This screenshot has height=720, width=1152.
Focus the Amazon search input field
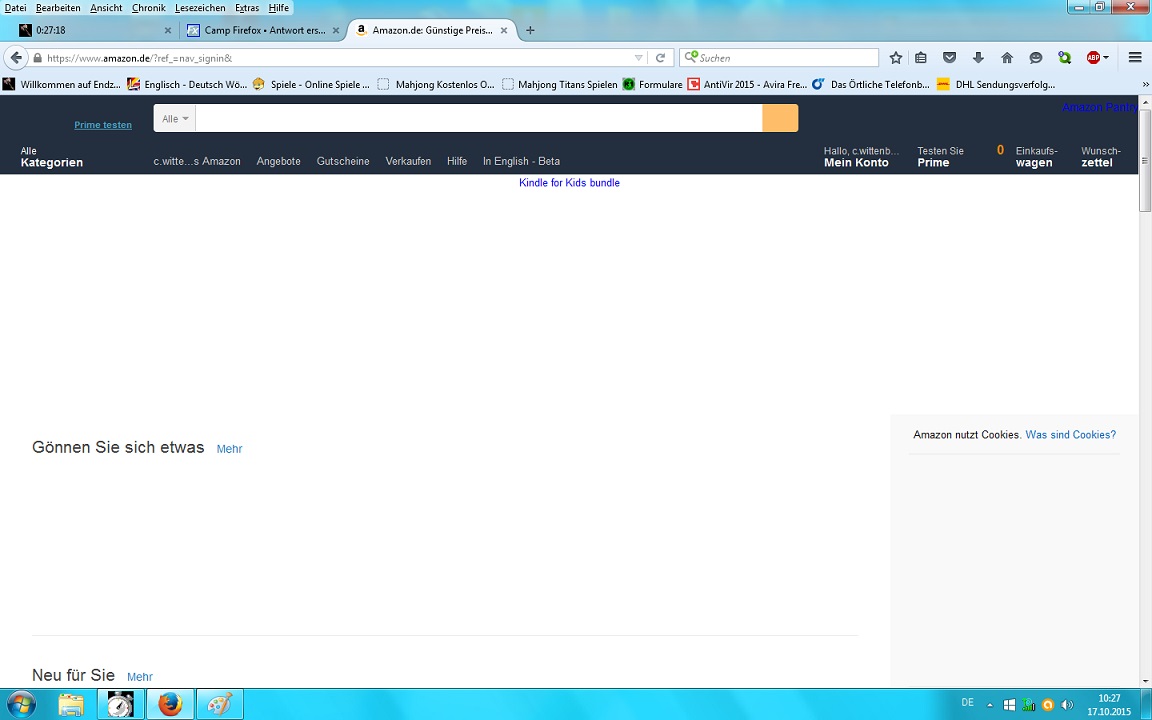click(479, 118)
